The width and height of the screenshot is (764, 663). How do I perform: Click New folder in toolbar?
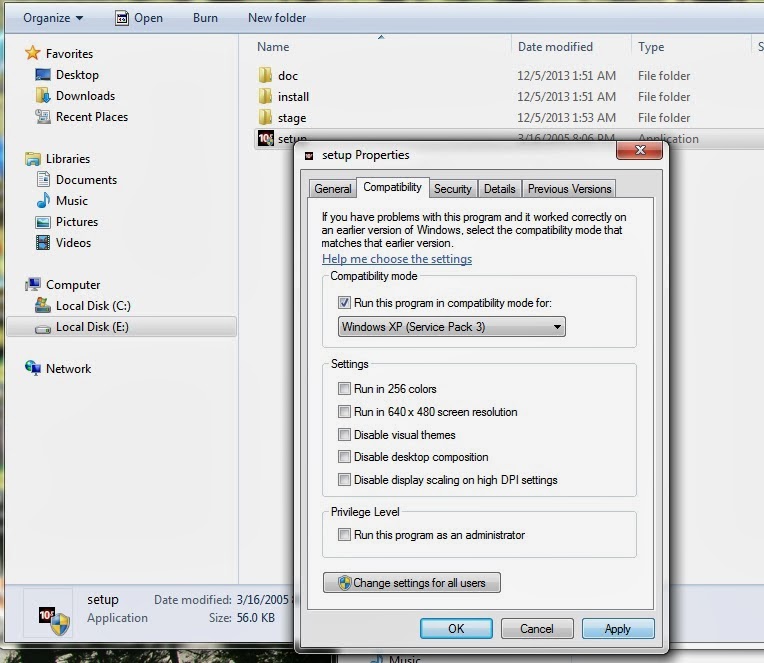(x=277, y=18)
